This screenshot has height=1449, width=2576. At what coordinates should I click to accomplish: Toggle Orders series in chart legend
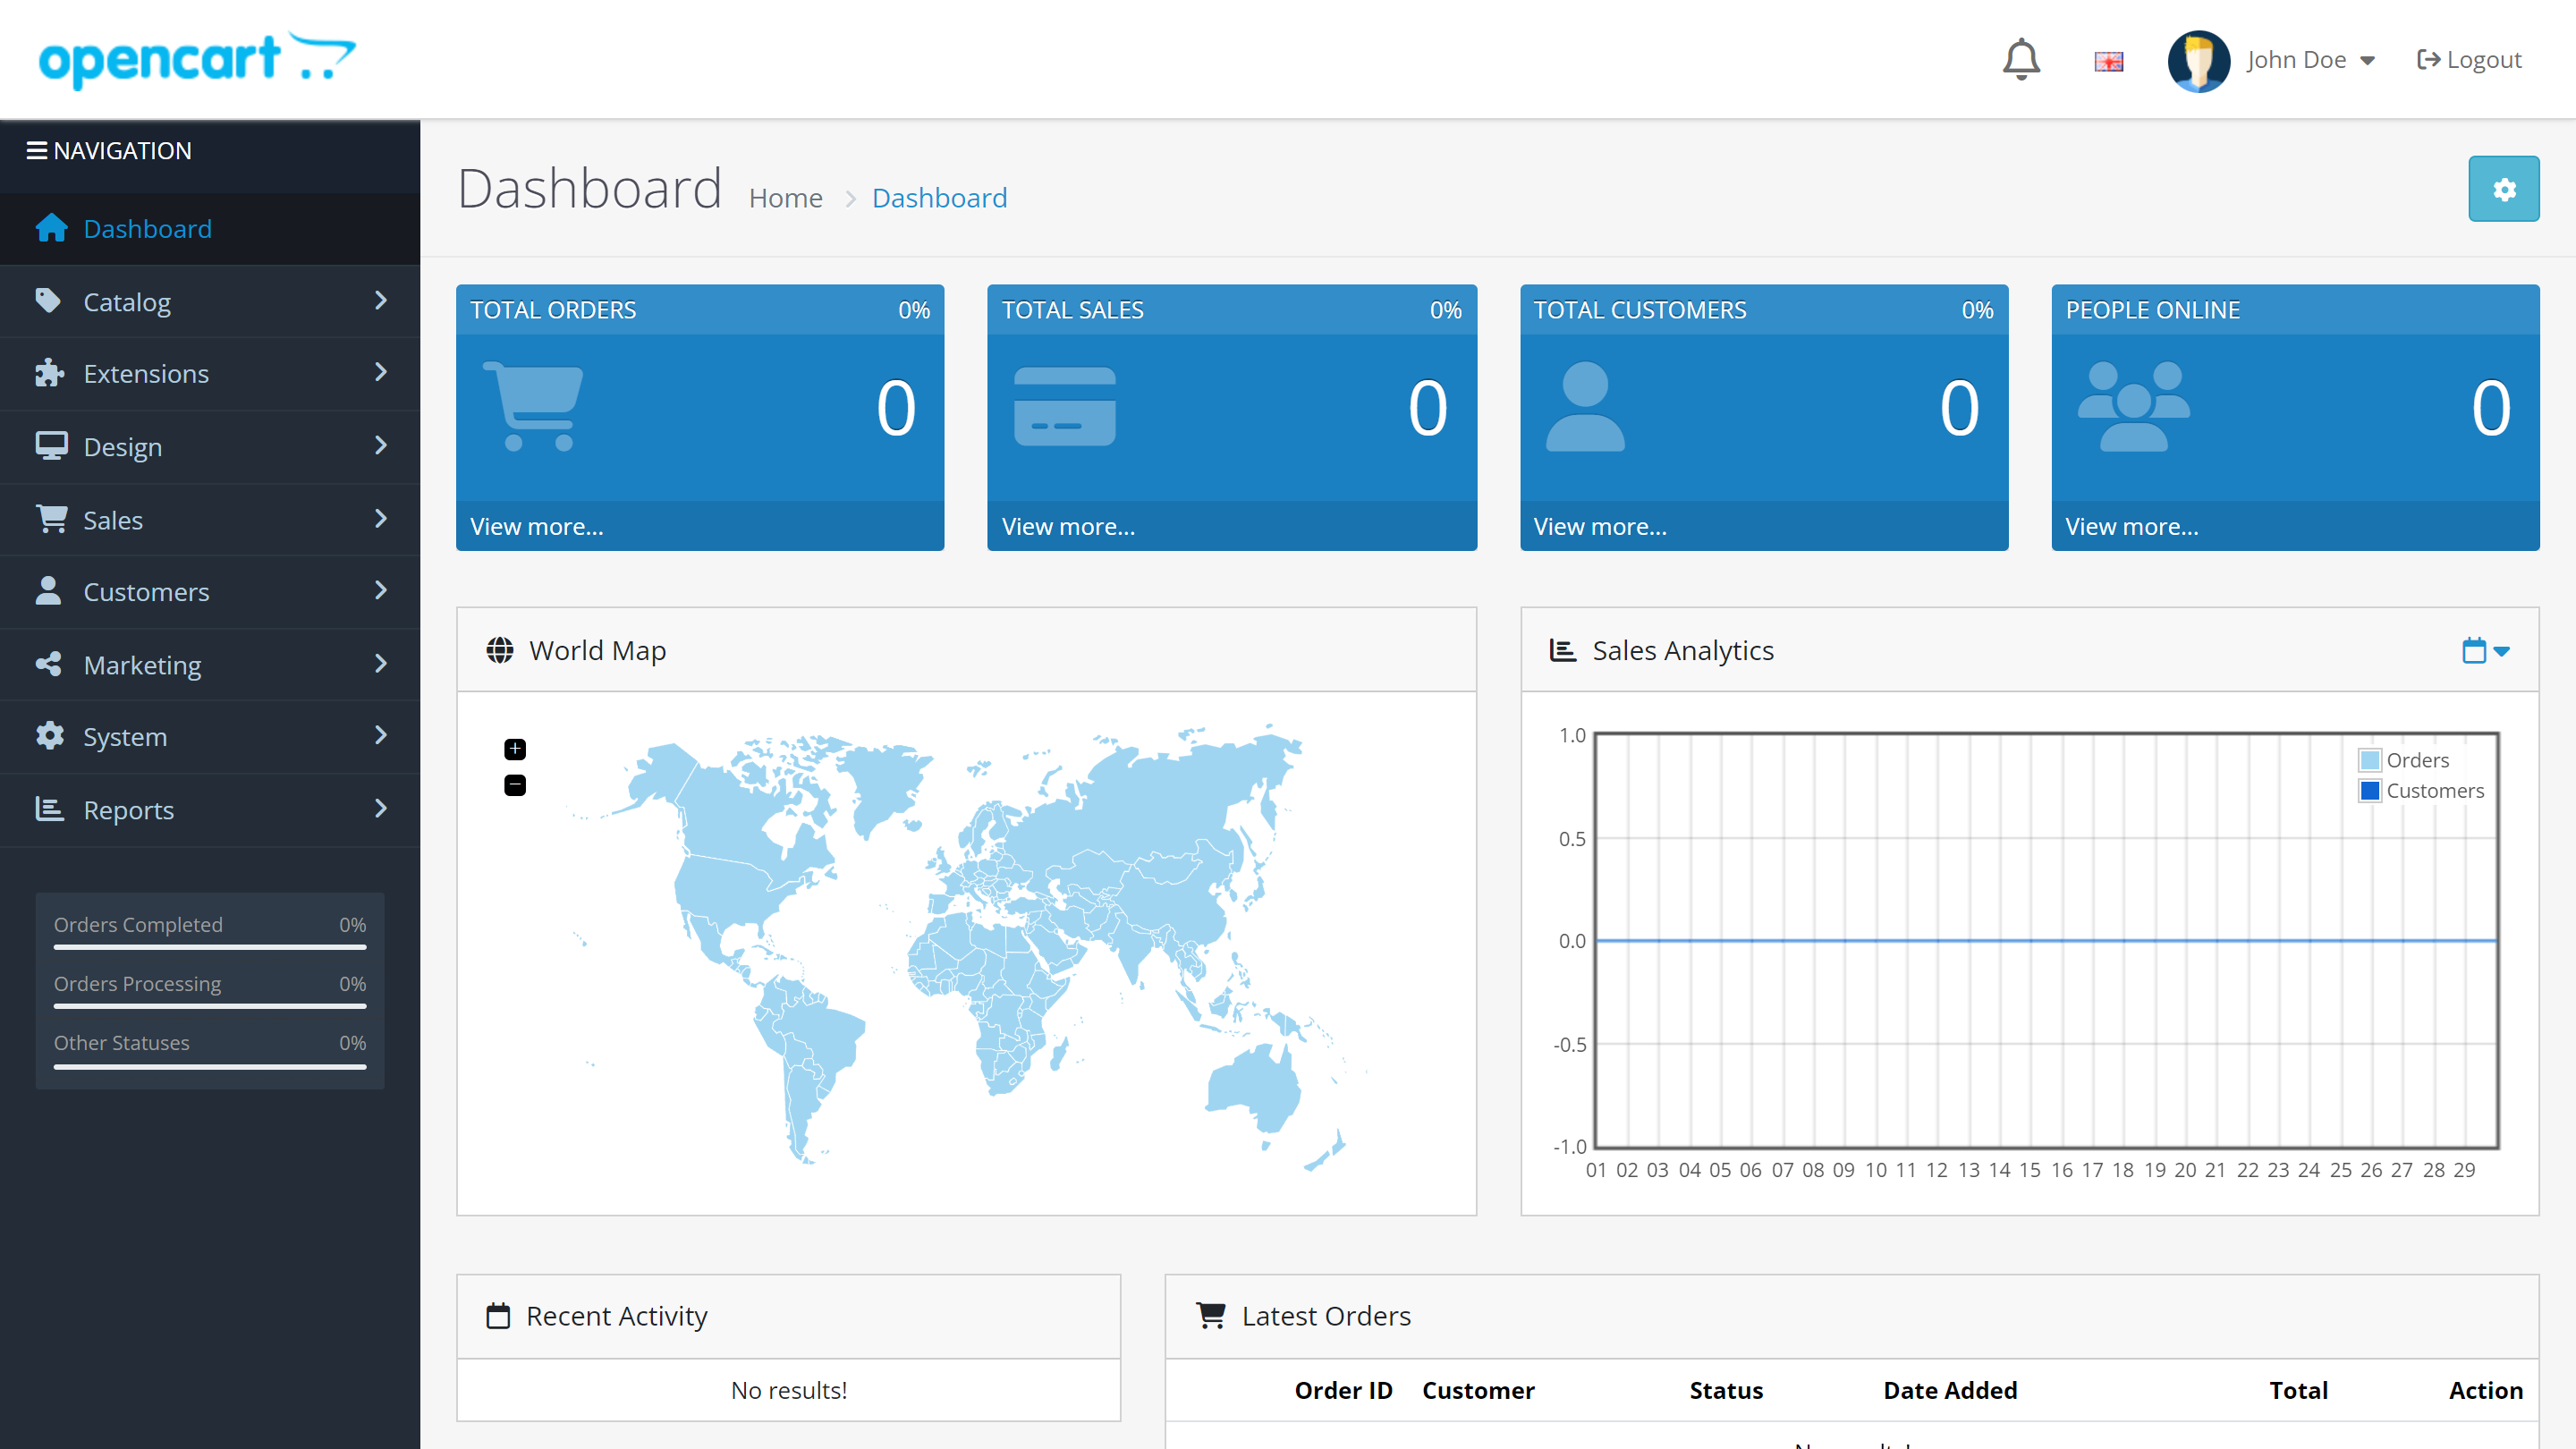point(2417,760)
